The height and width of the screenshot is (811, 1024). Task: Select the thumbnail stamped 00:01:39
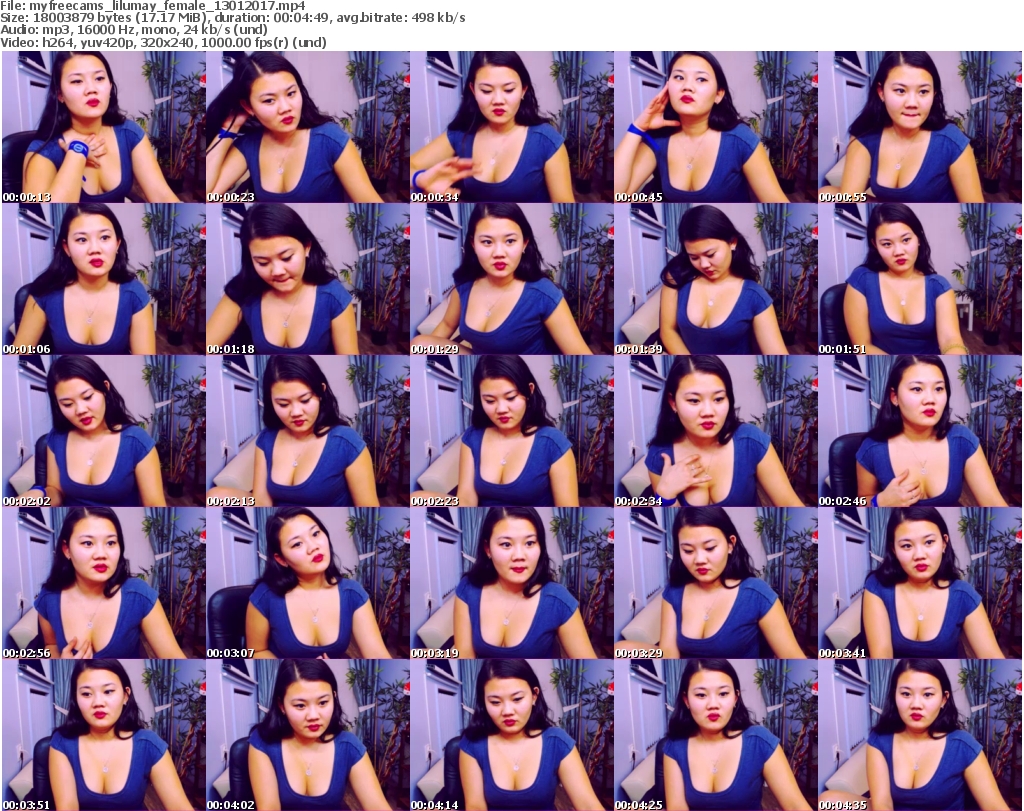(715, 279)
